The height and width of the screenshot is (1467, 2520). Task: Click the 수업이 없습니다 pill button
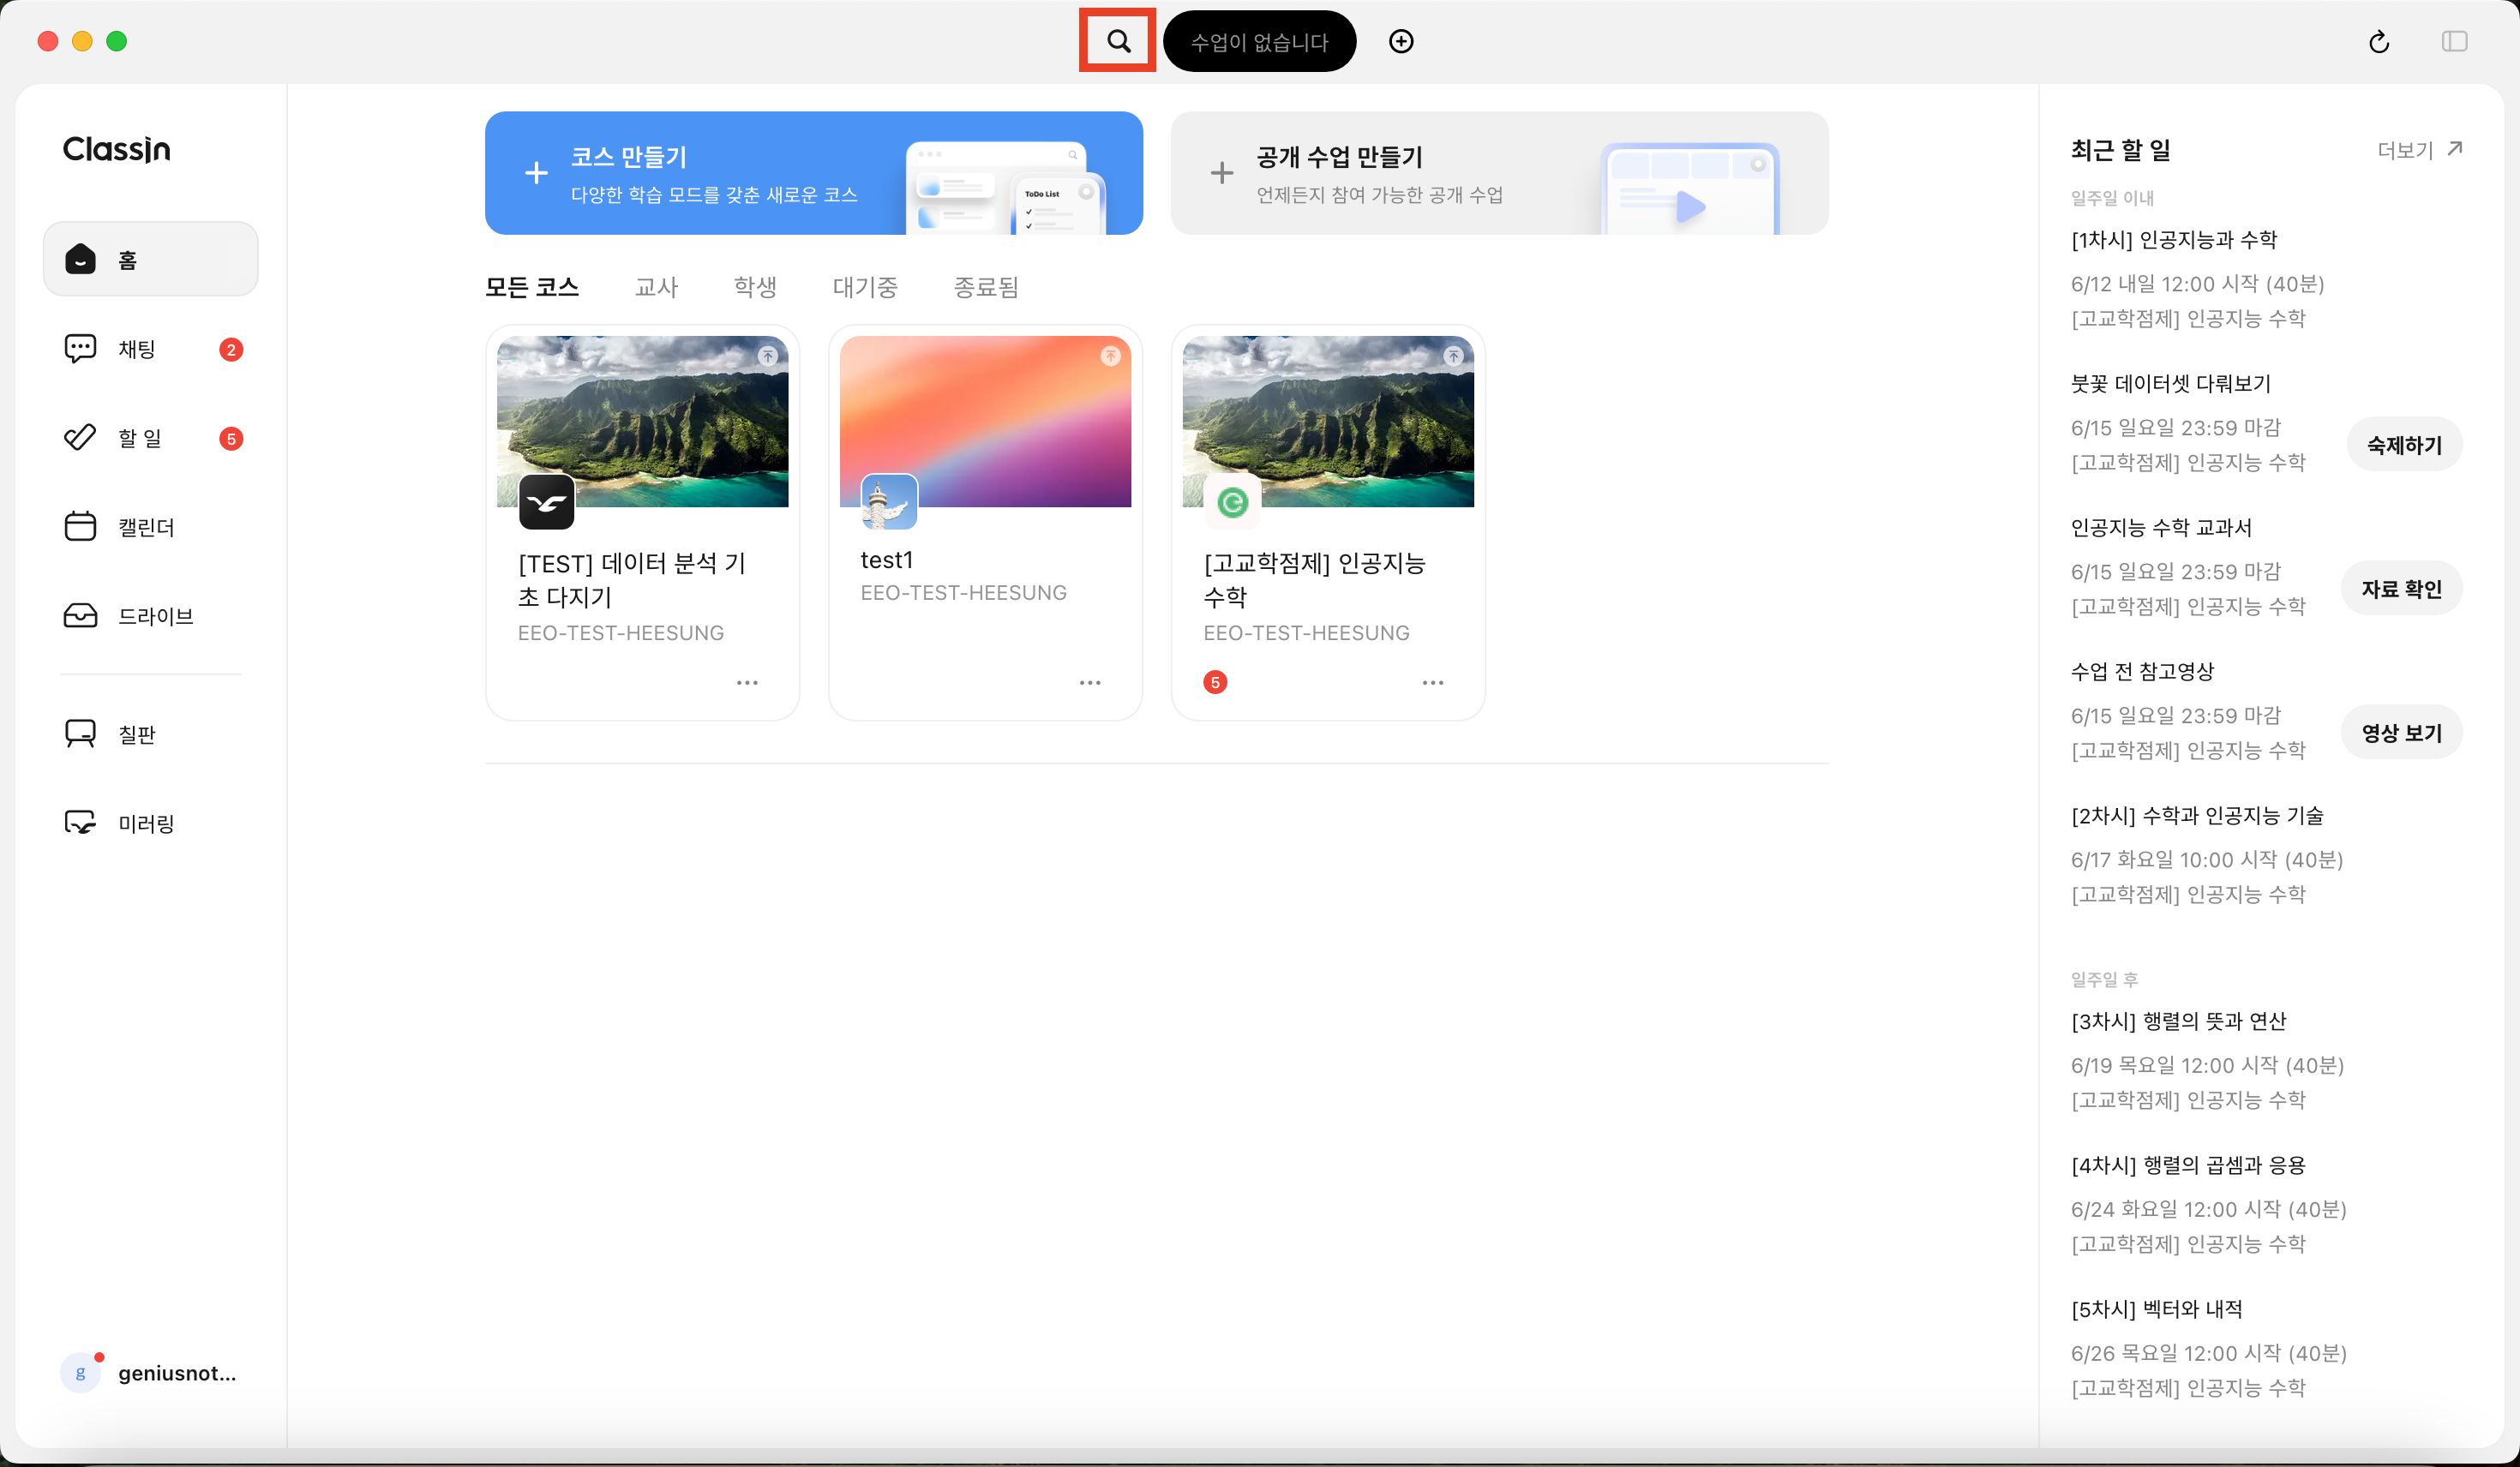[x=1259, y=41]
